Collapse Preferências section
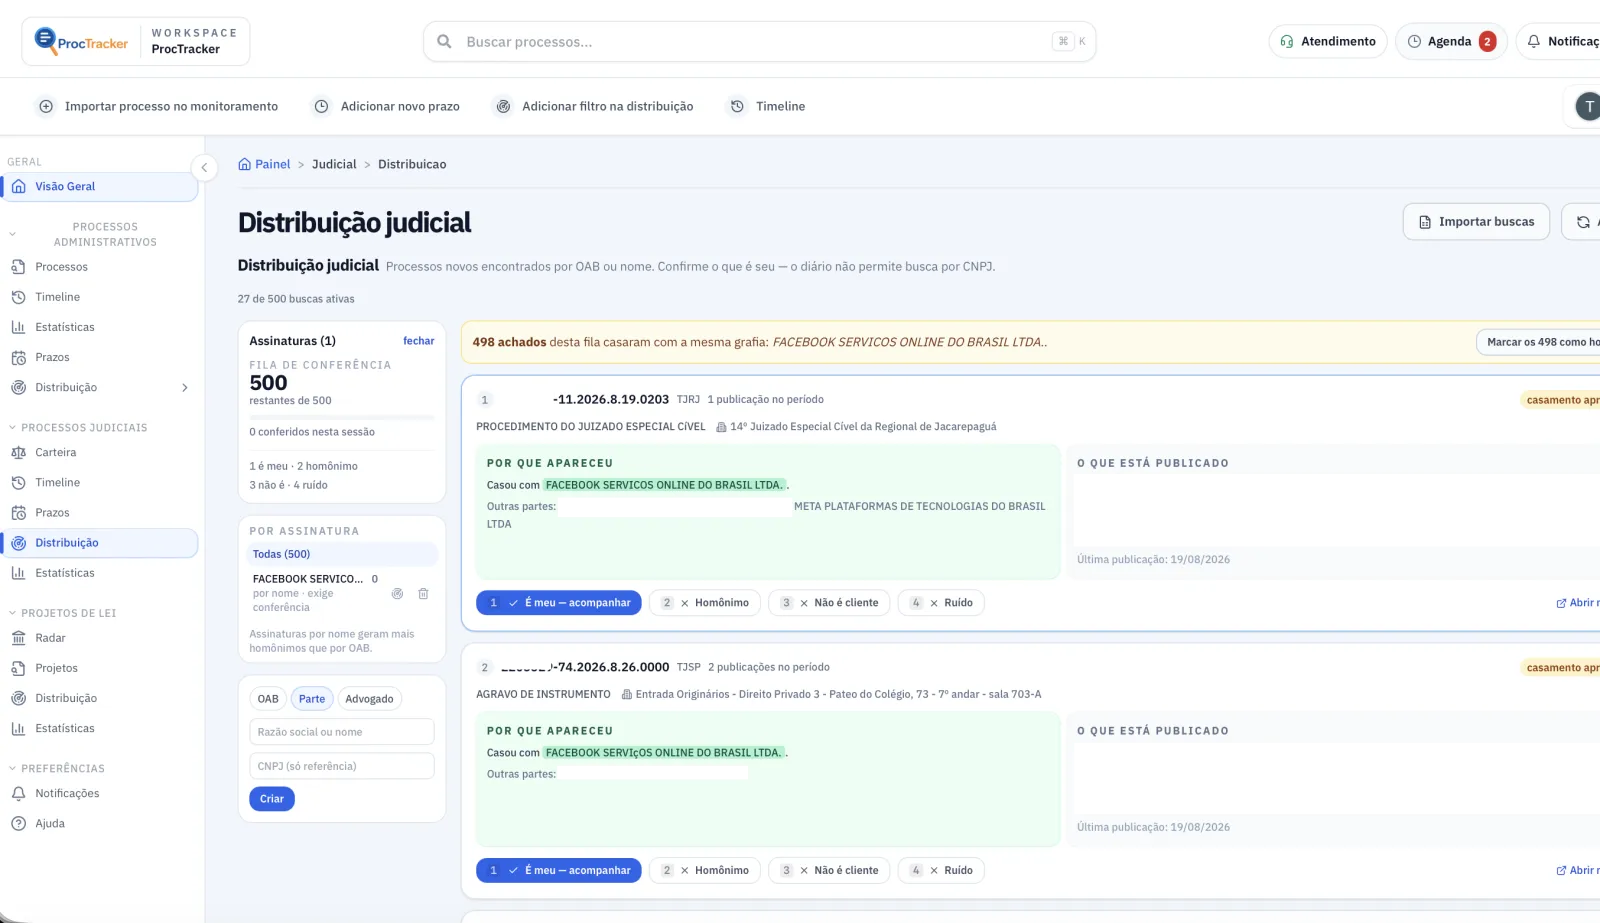 click(x=13, y=768)
